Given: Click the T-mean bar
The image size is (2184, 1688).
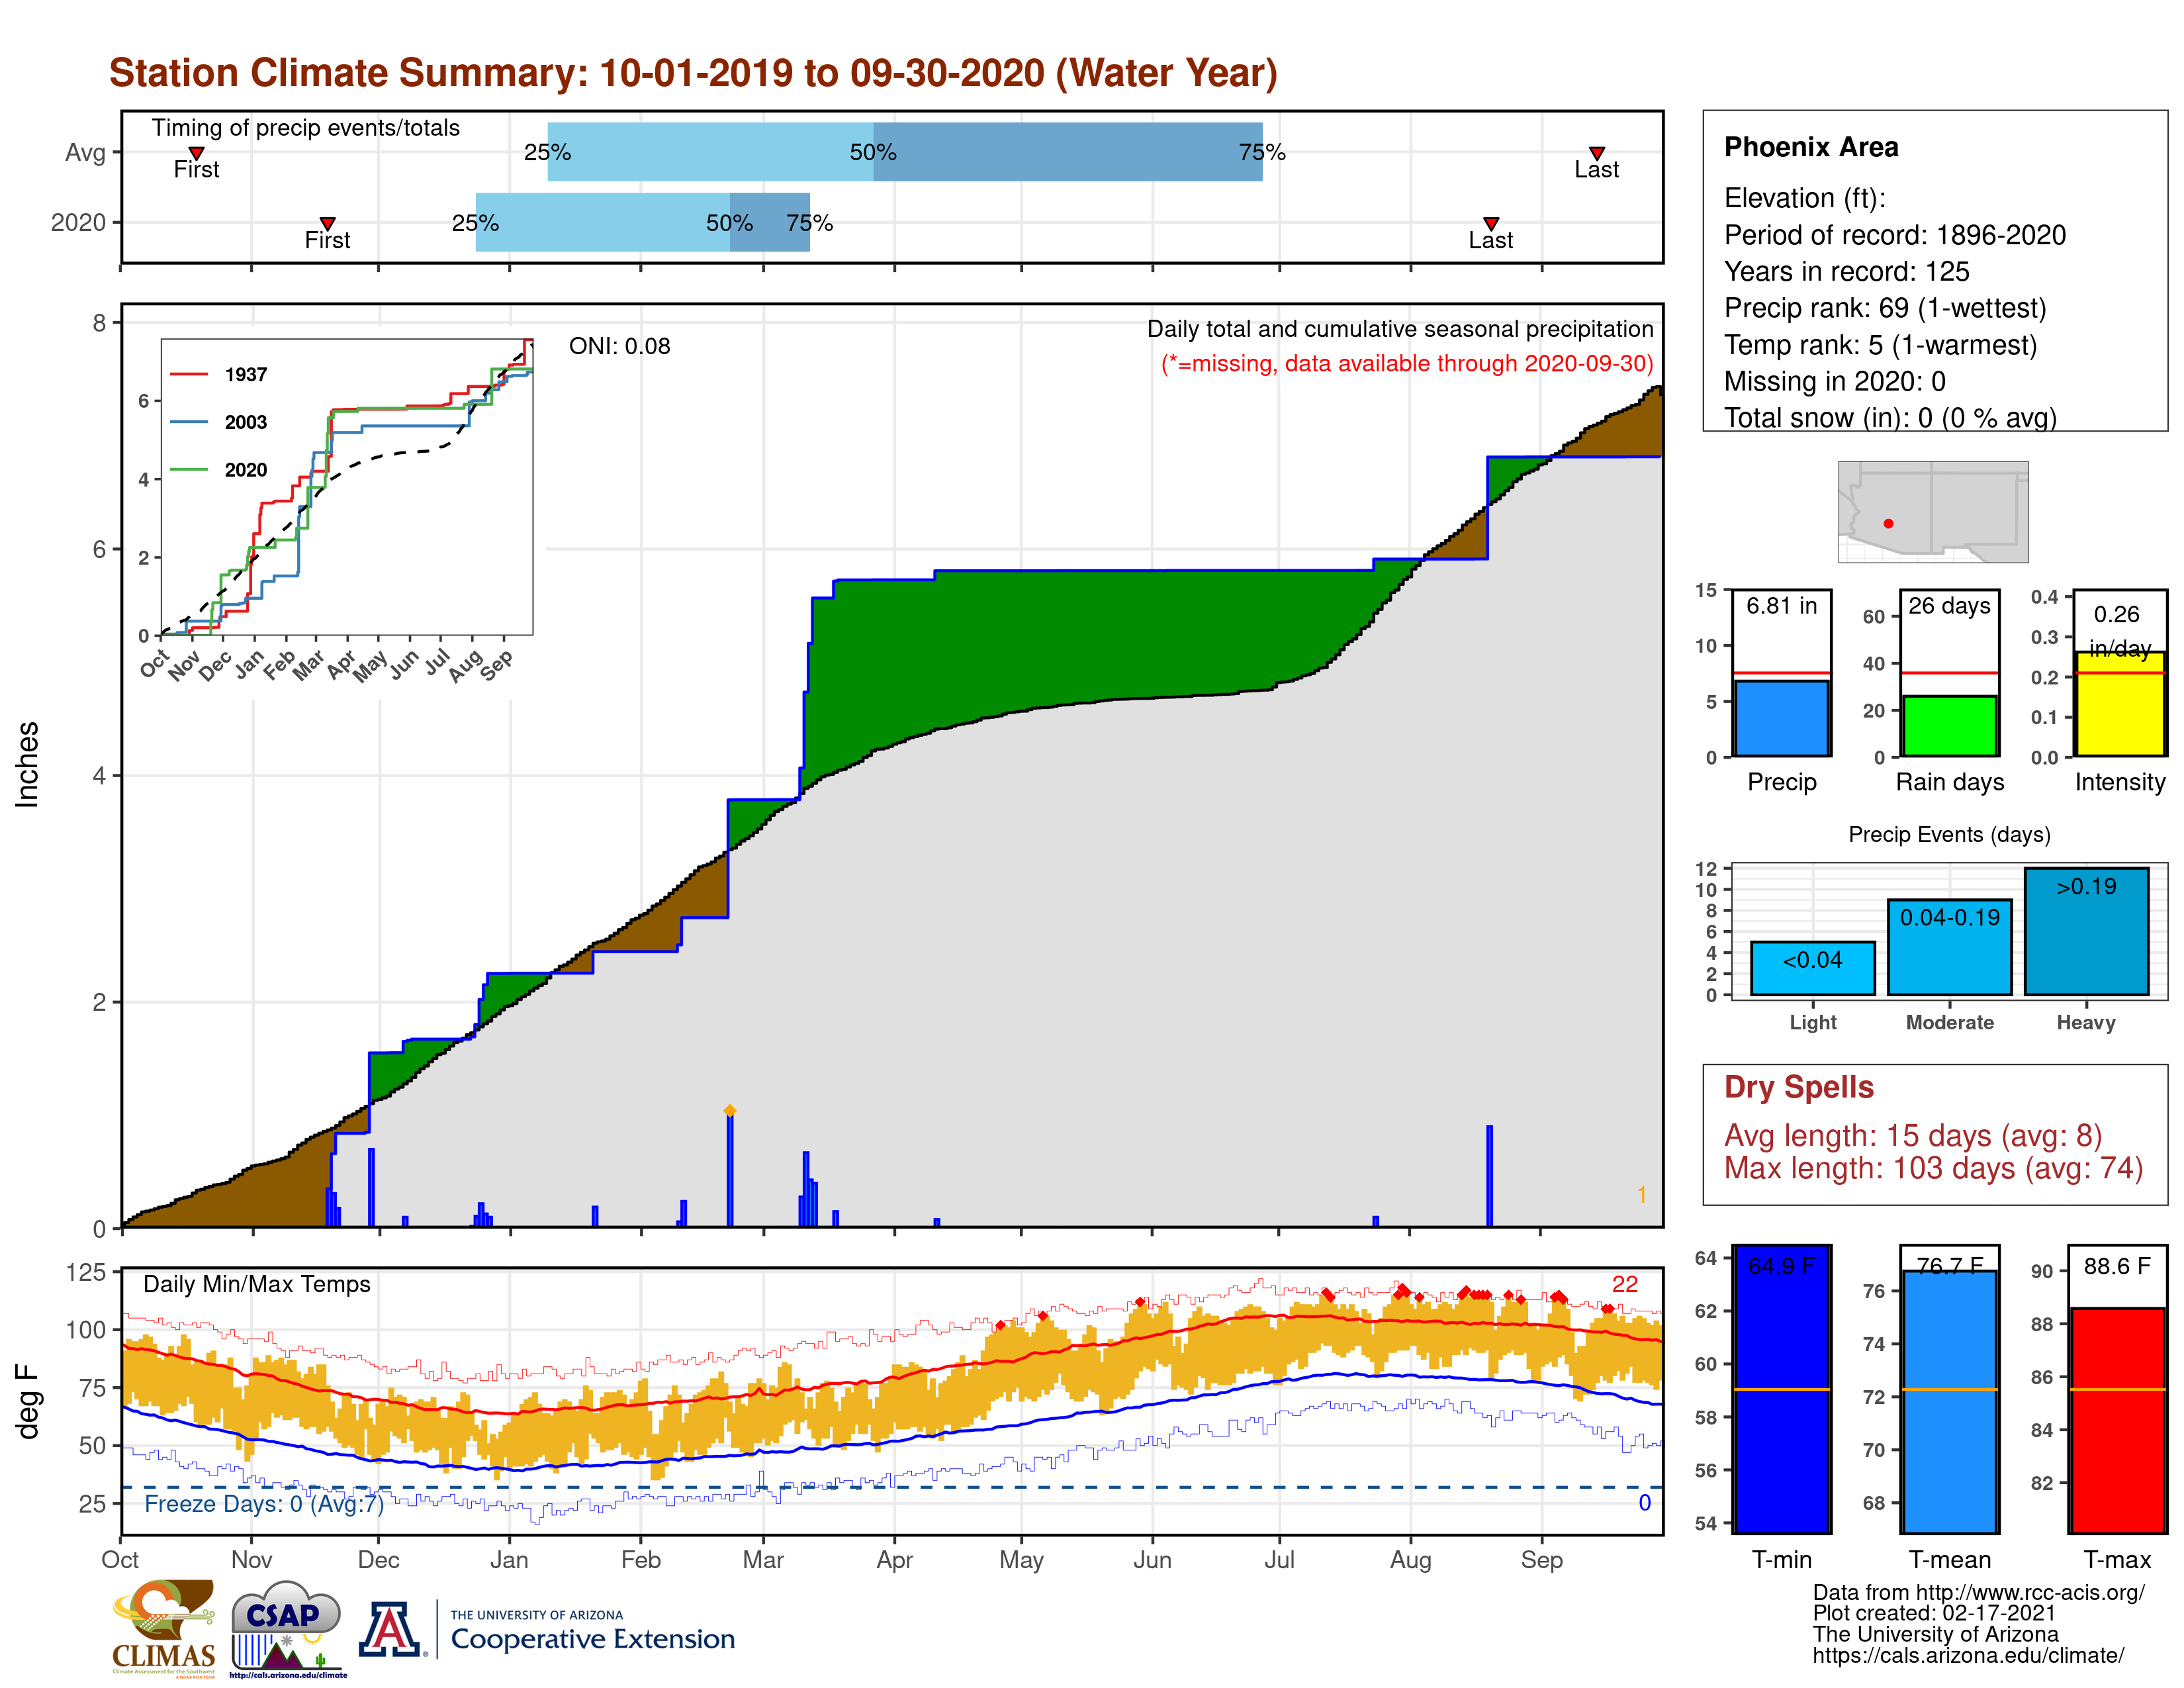Looking at the screenshot, I should click(x=1949, y=1401).
